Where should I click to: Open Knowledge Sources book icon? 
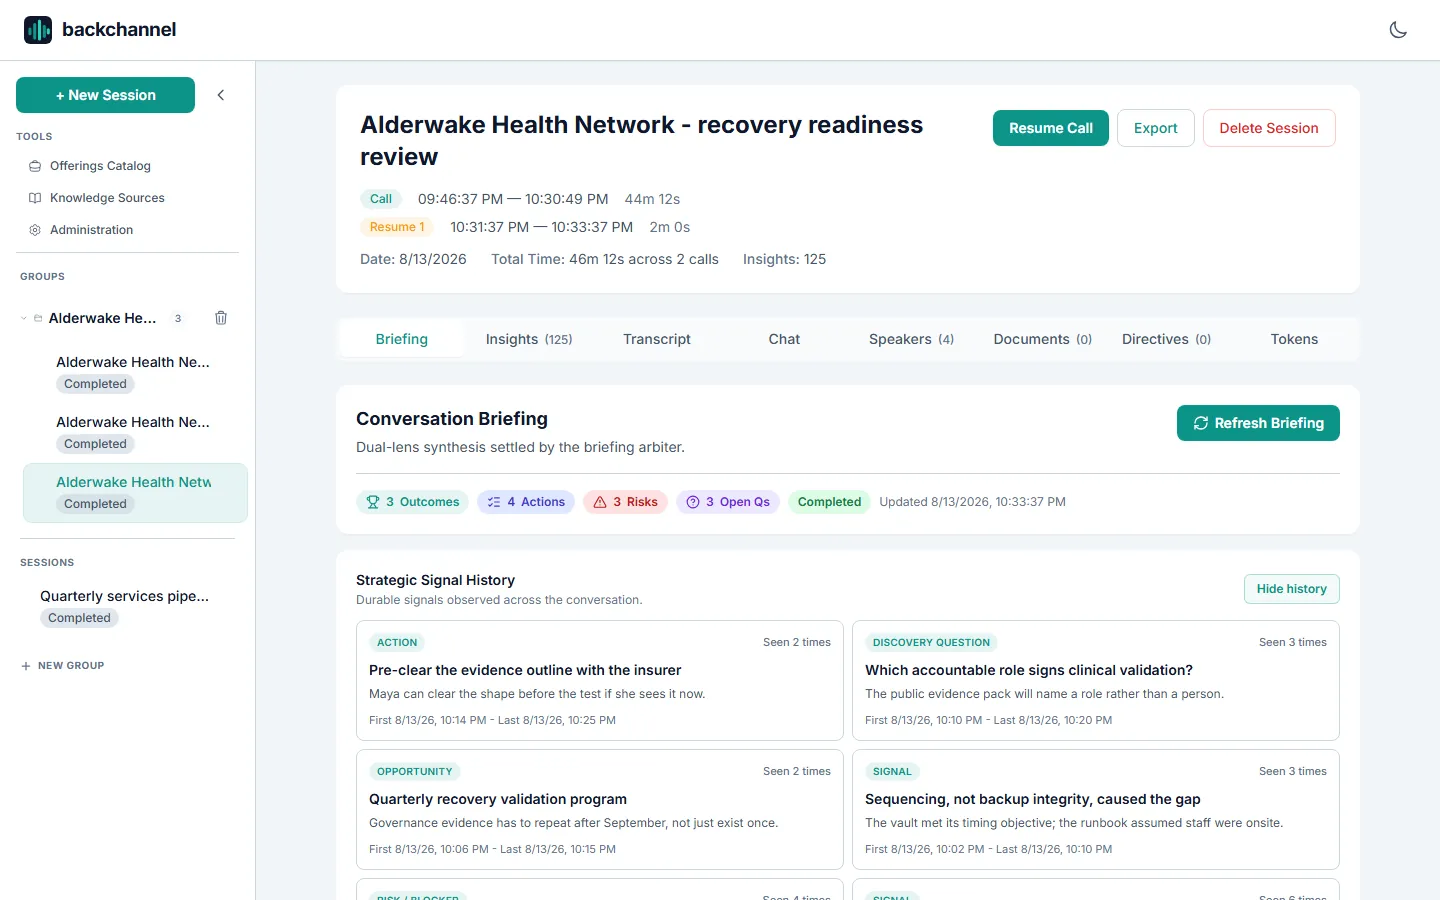pos(35,198)
